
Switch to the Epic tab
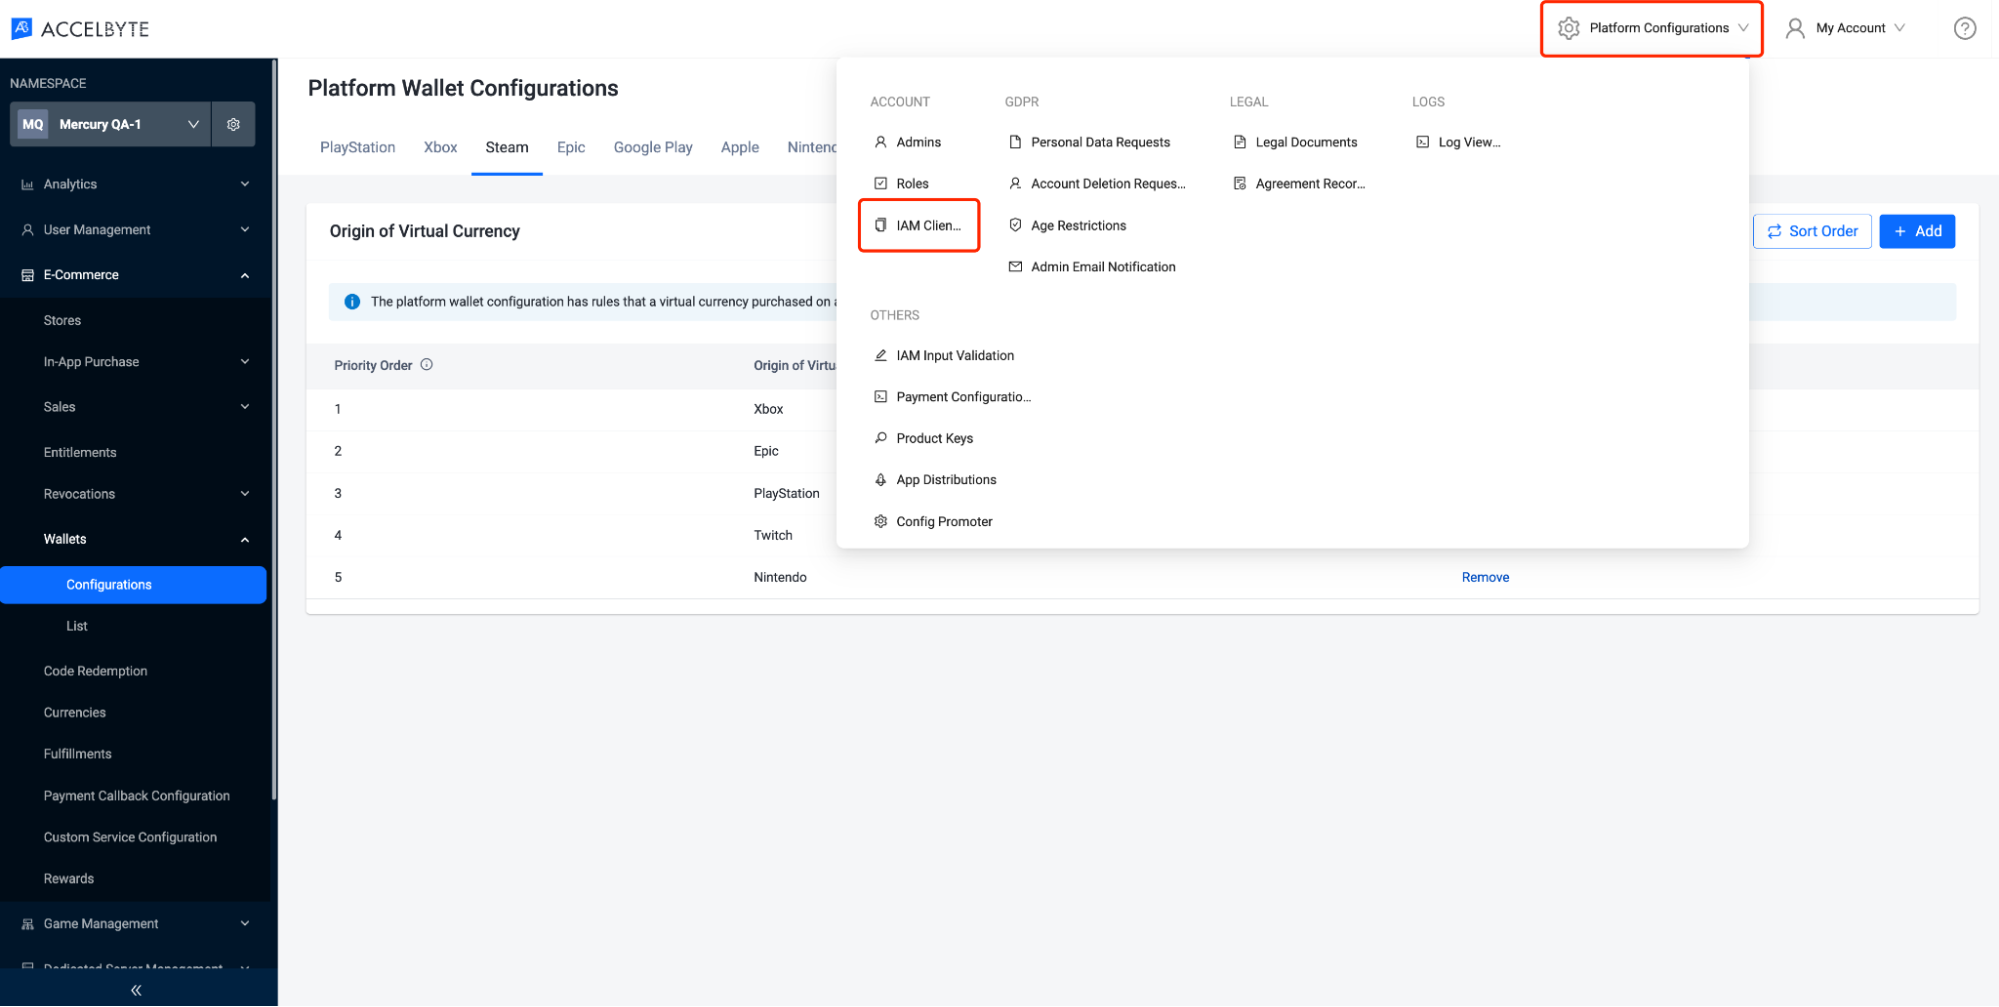pos(571,147)
